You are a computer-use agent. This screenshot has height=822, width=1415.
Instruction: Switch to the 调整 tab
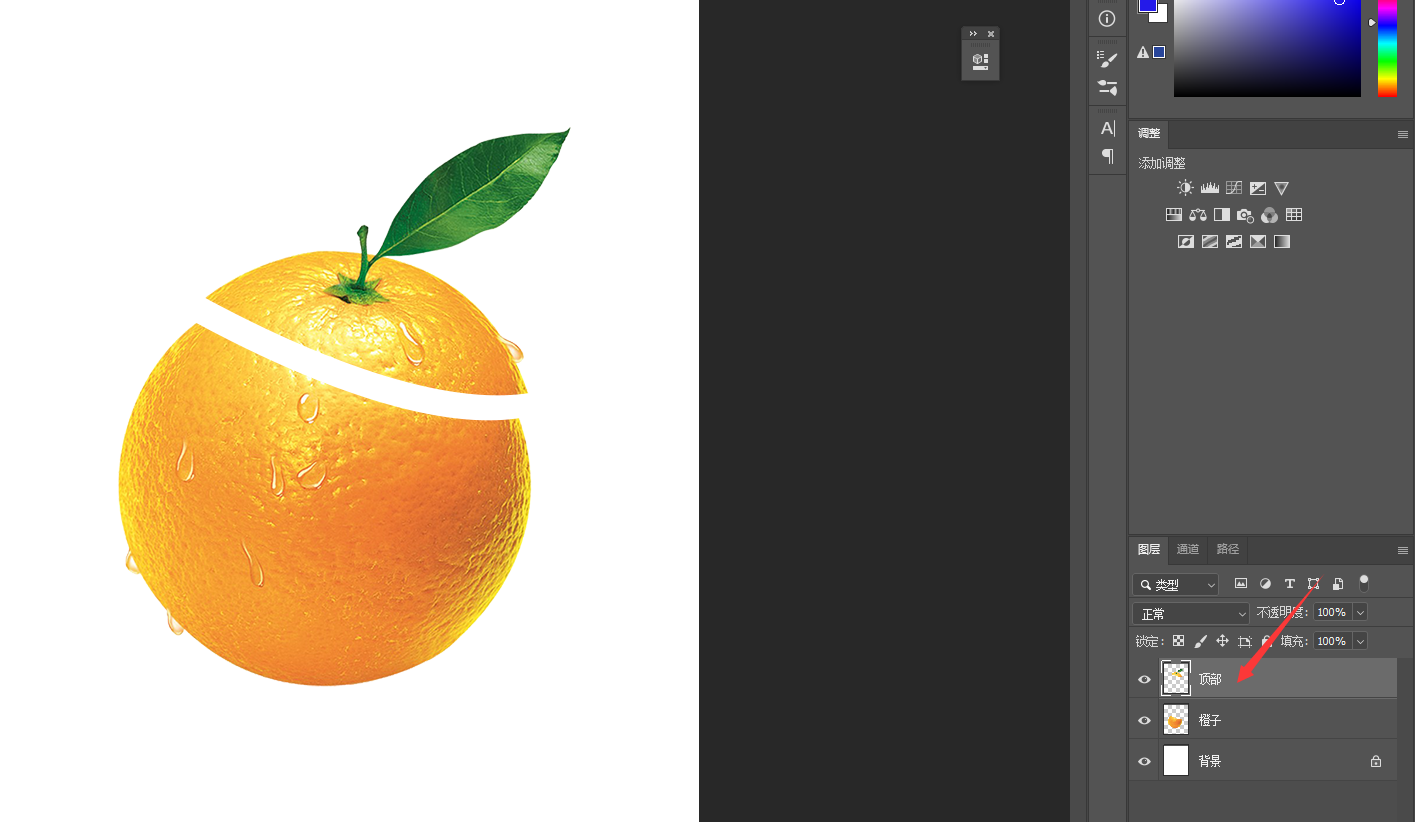coord(1149,134)
